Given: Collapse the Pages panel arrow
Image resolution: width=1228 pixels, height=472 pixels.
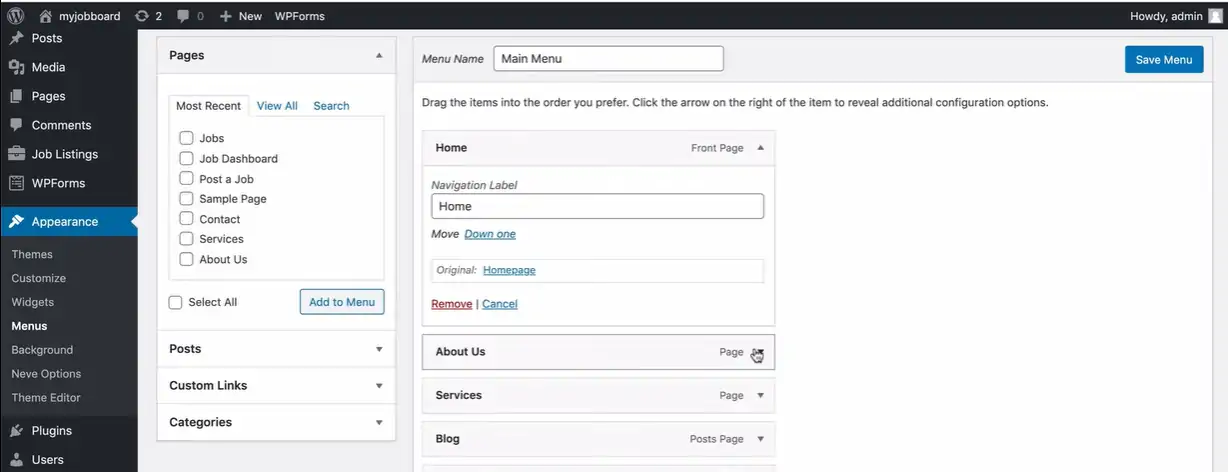Looking at the screenshot, I should click(x=379, y=56).
